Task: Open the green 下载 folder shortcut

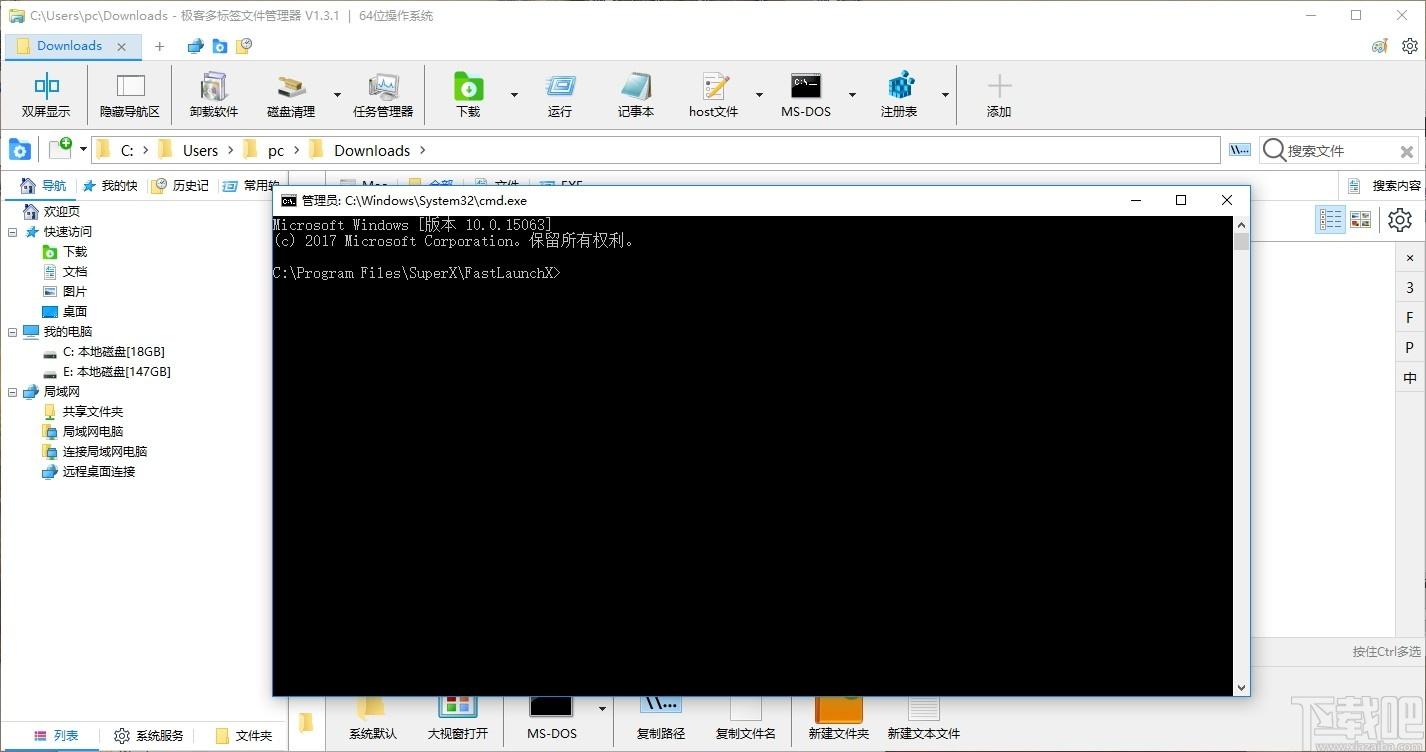Action: click(x=468, y=95)
